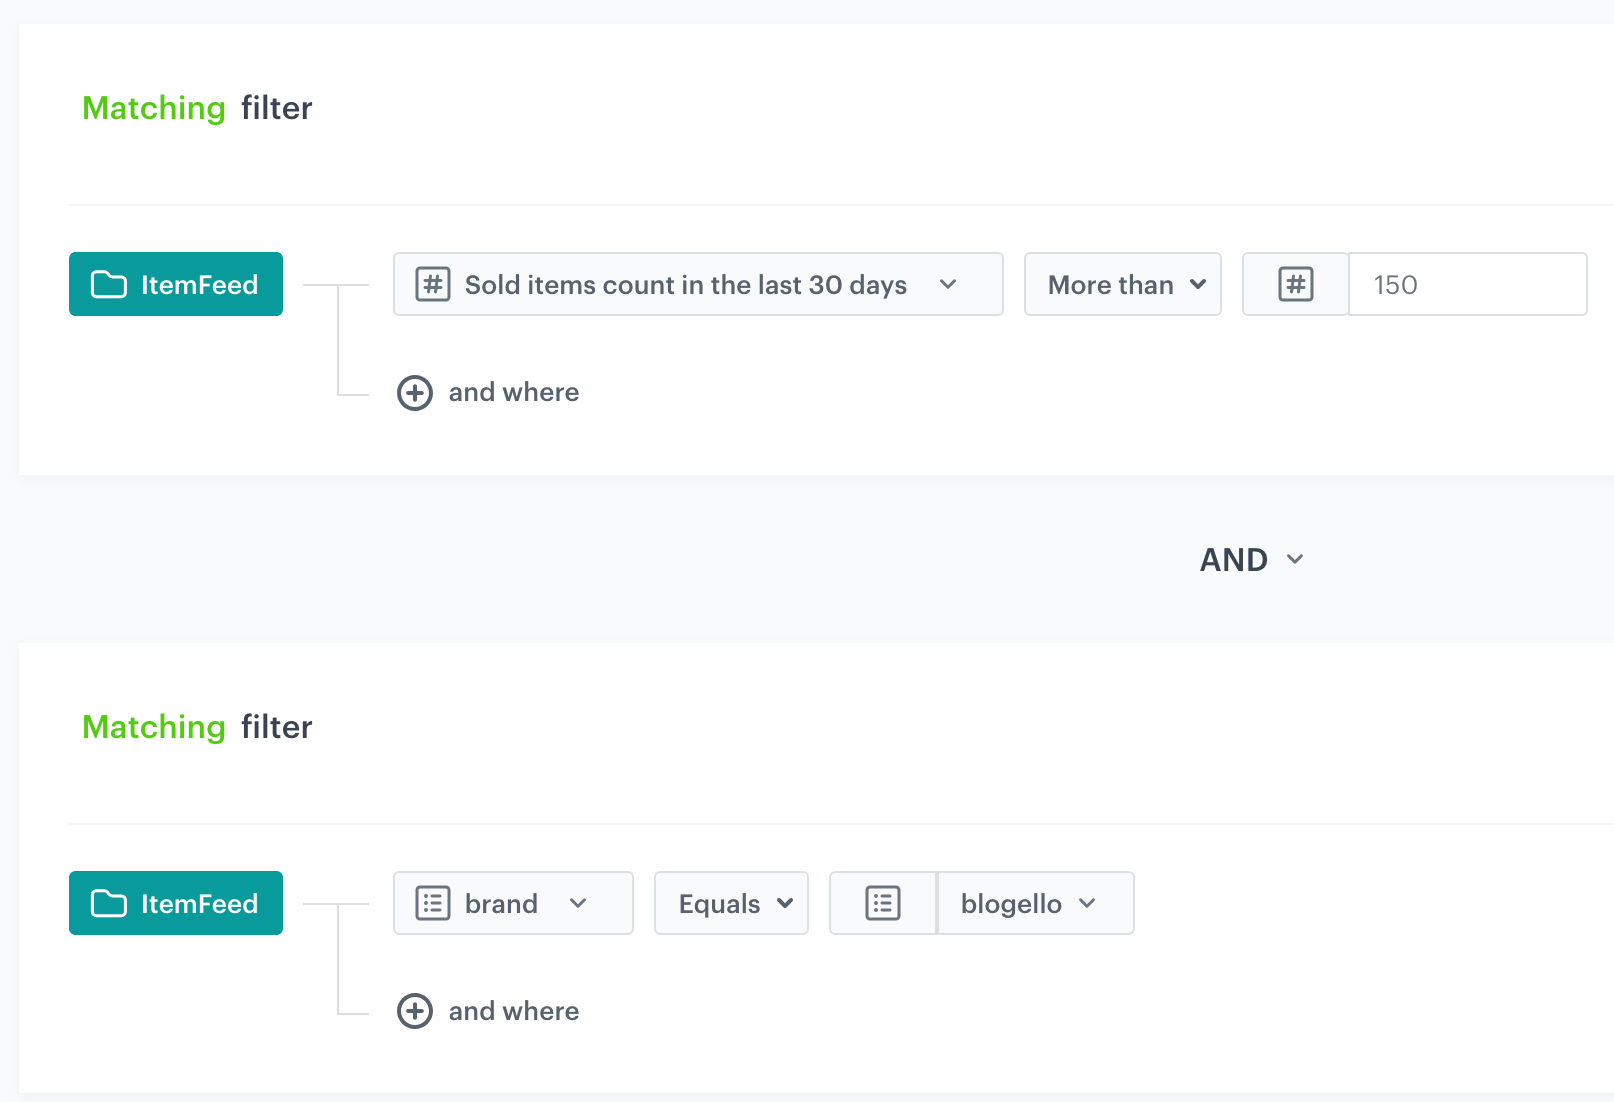The image size is (1614, 1102).
Task: Click the list type icon before blogello
Action: tap(883, 904)
